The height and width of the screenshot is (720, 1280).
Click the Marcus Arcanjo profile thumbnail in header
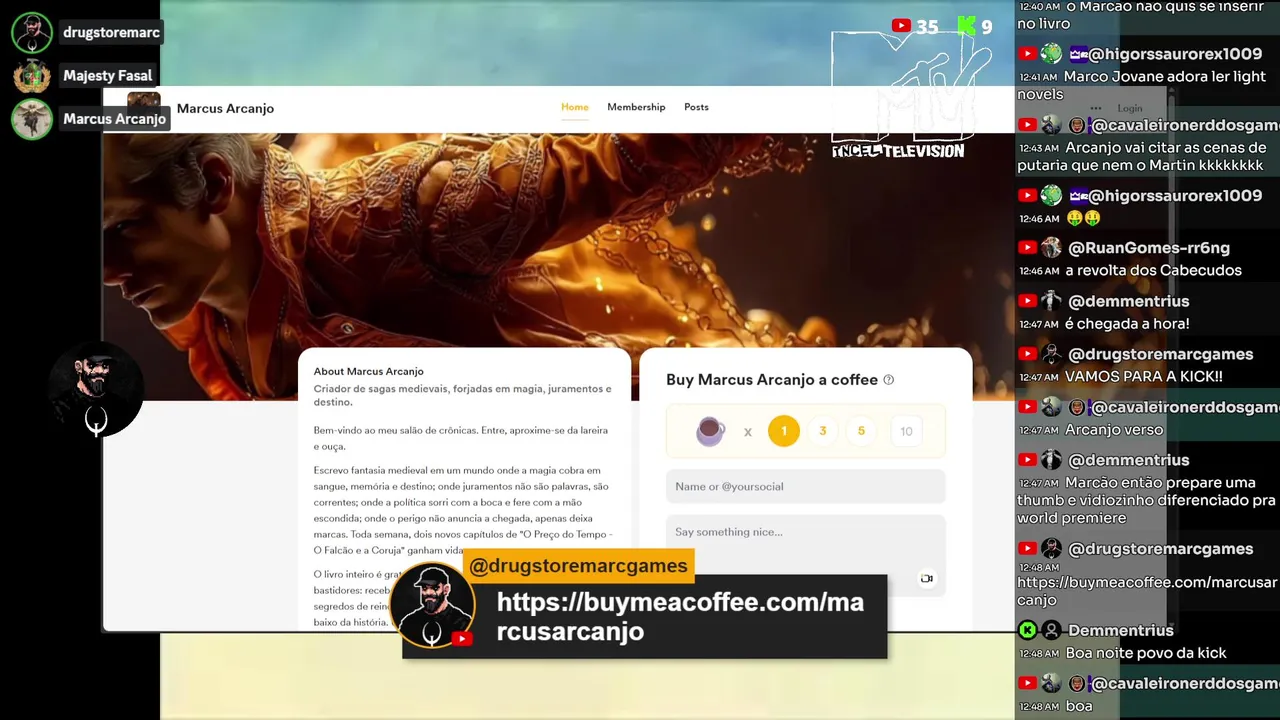144,107
